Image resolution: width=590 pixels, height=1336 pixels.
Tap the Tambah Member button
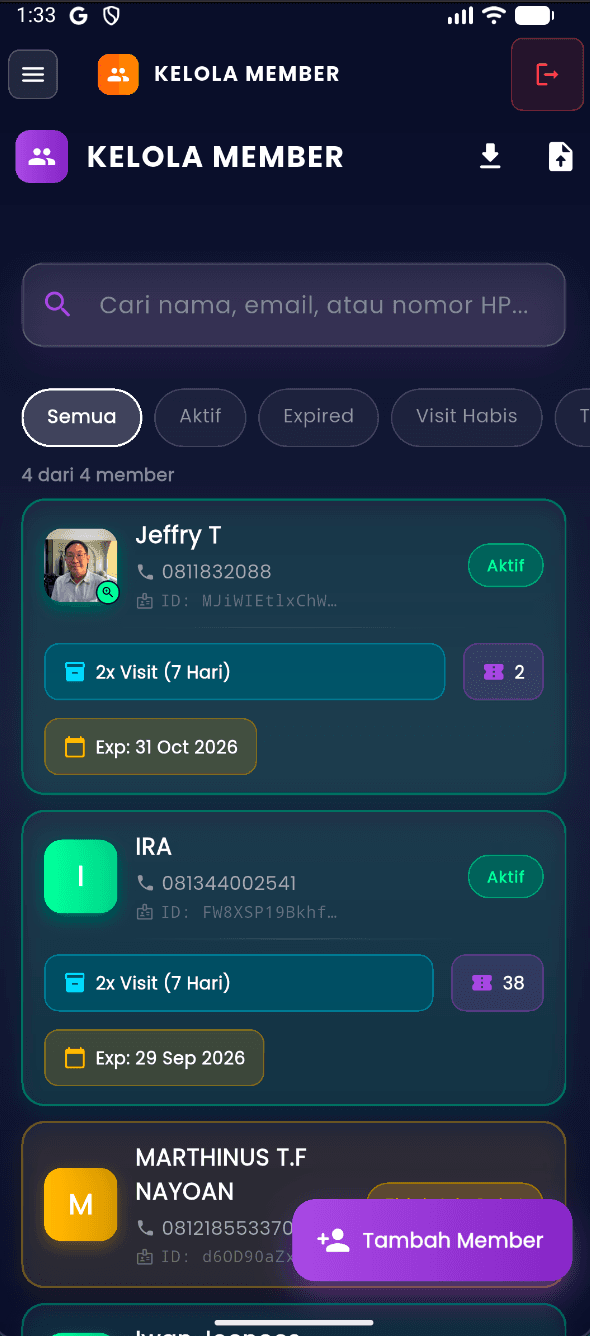(432, 1240)
